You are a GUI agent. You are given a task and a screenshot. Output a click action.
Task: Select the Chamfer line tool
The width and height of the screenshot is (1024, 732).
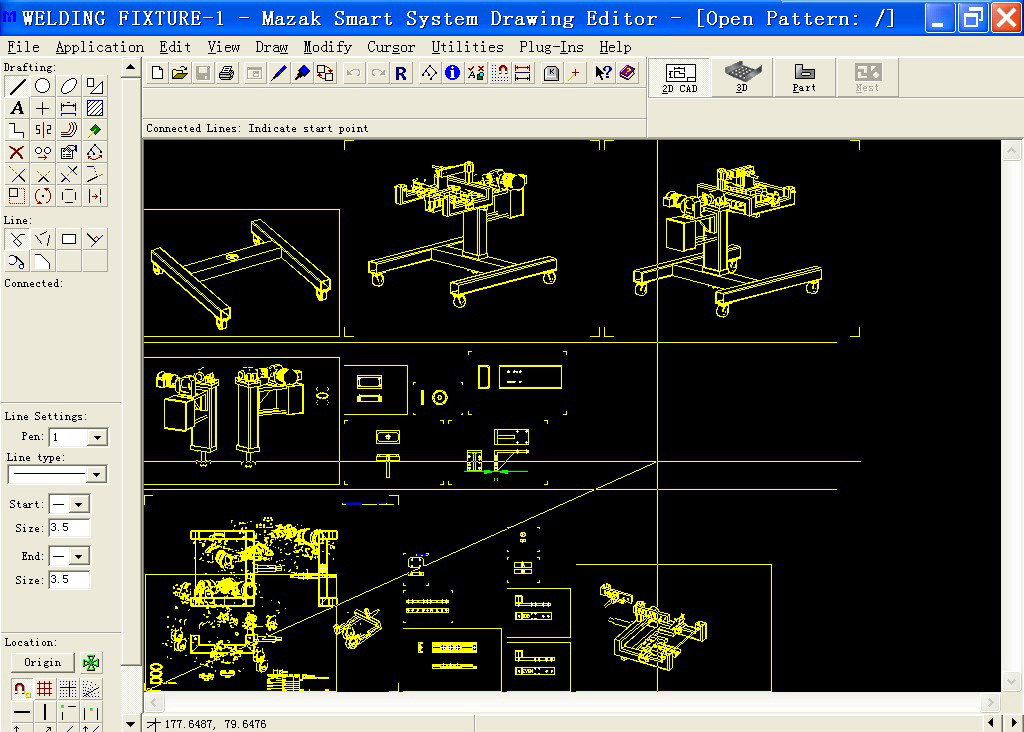[x=42, y=261]
